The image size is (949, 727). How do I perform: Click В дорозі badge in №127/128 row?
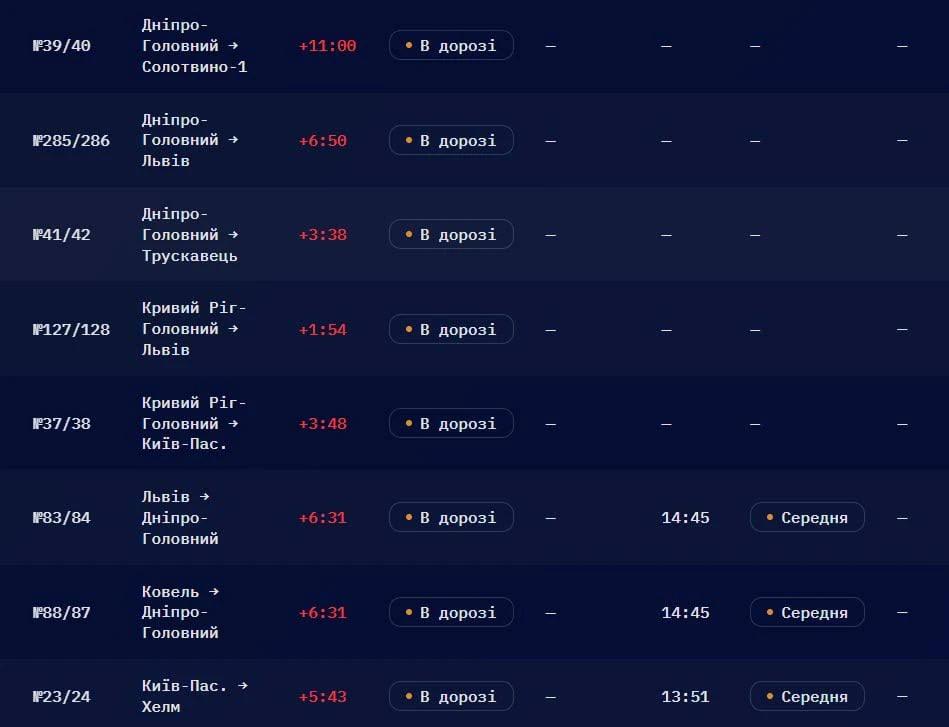pyautogui.click(x=452, y=329)
